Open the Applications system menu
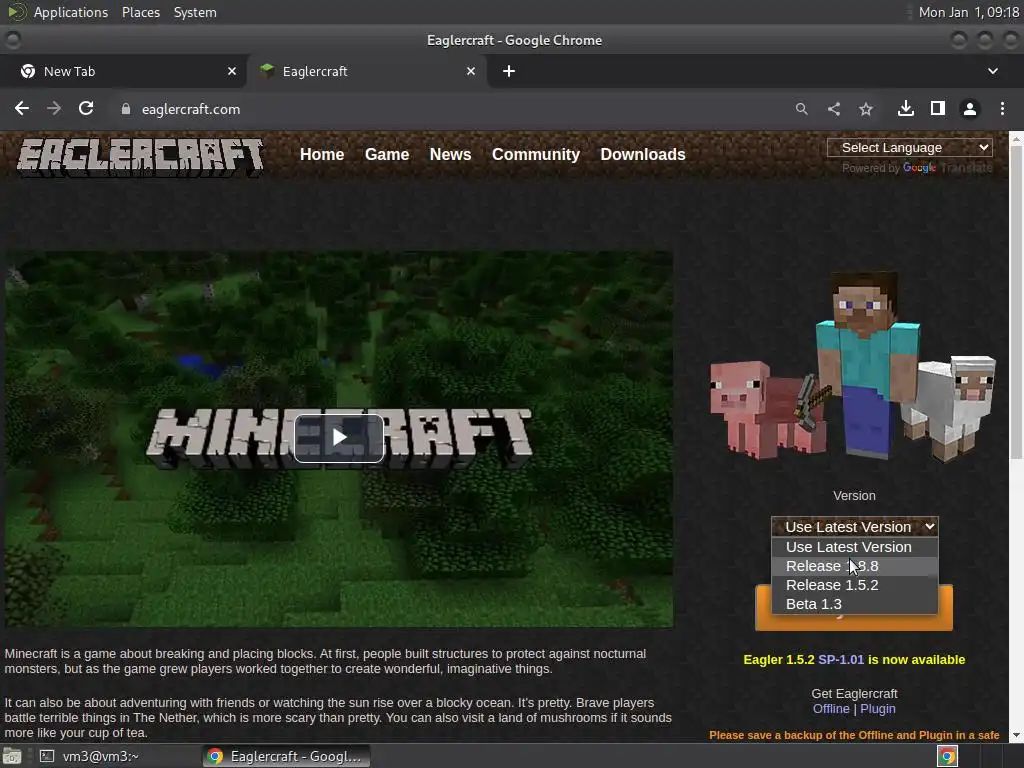 [x=71, y=12]
